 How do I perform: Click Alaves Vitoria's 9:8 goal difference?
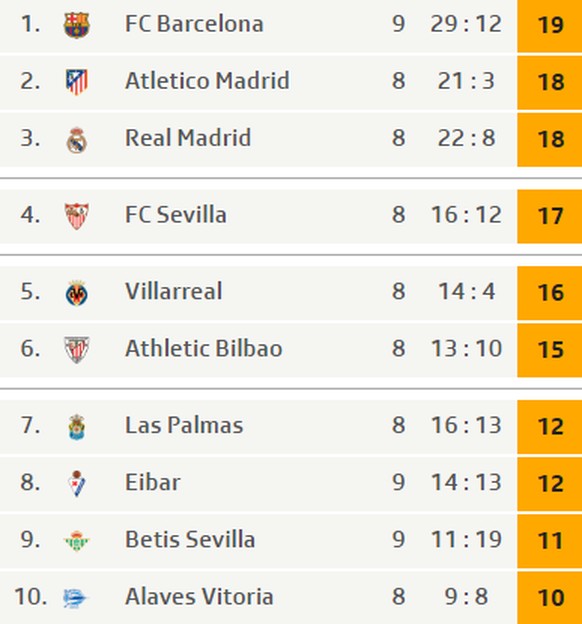tap(466, 597)
